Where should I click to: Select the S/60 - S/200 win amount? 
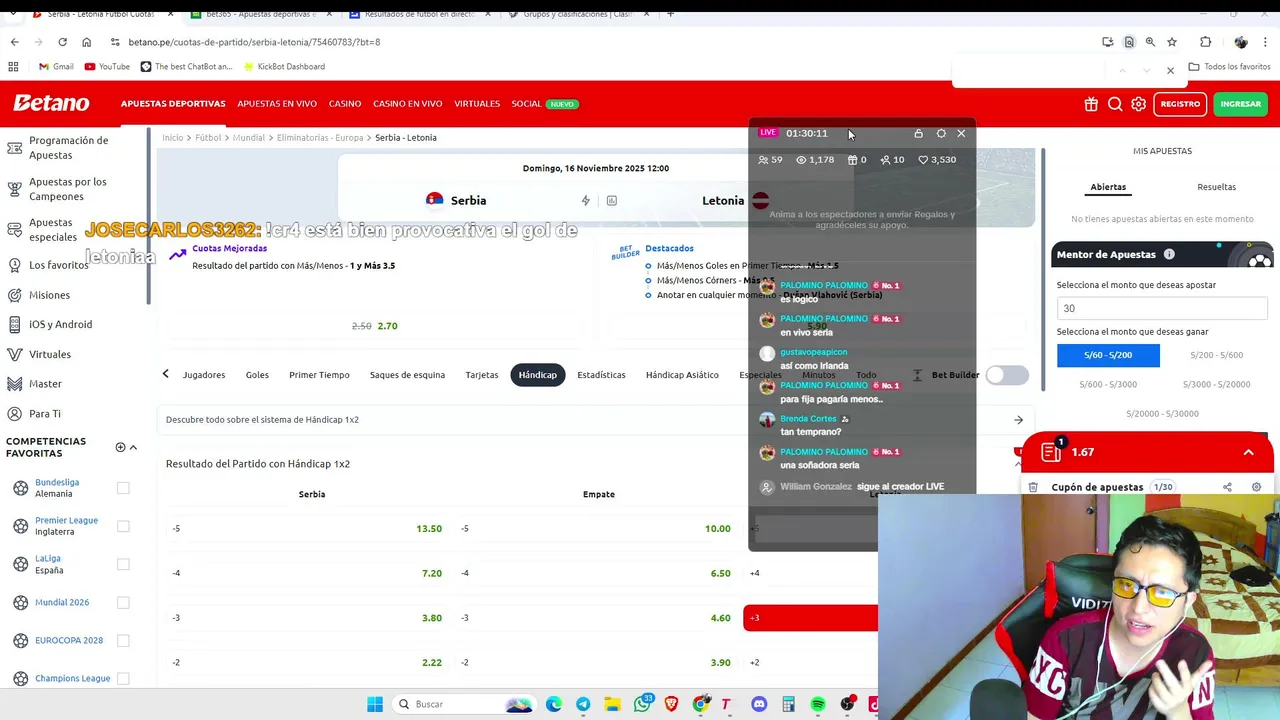click(1108, 355)
